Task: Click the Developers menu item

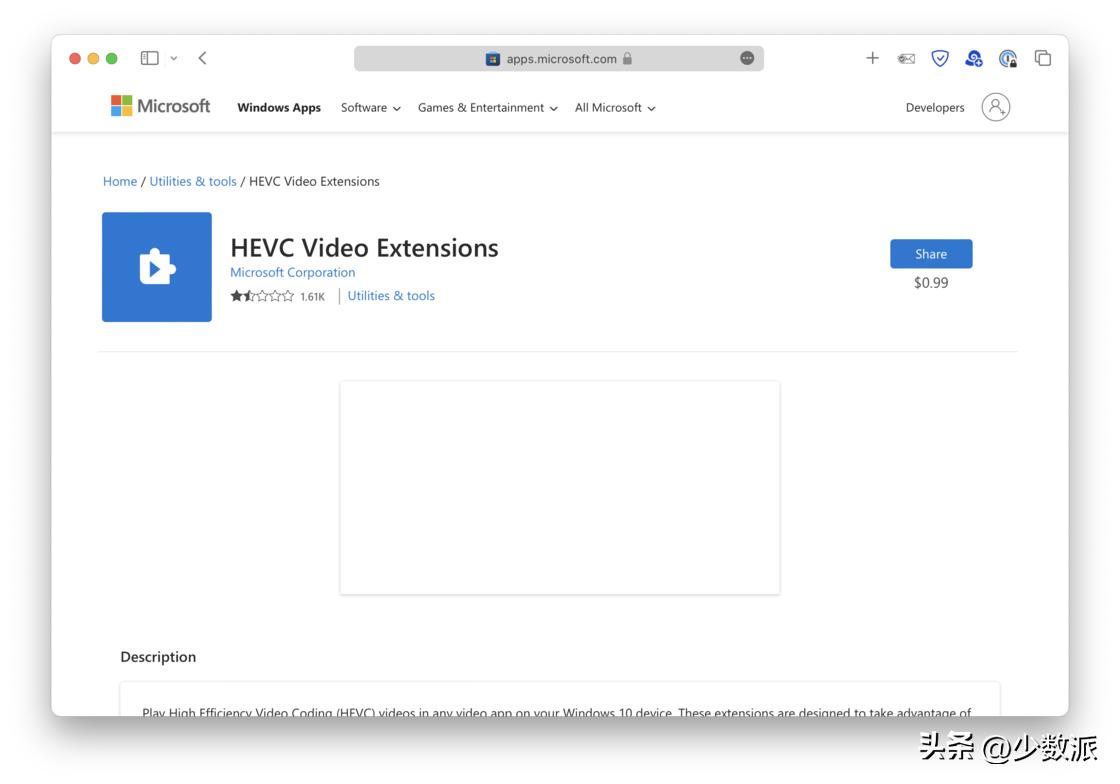Action: click(x=934, y=107)
